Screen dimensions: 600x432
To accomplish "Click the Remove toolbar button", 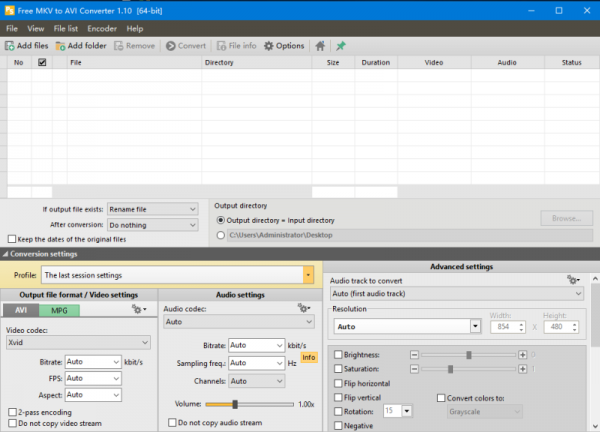I will pyautogui.click(x=134, y=46).
